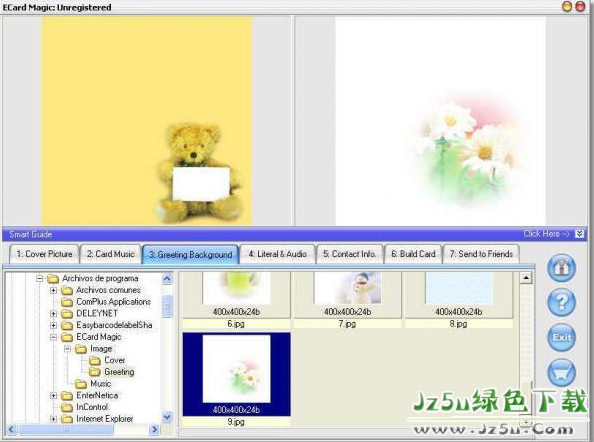
Task: Select the 3: Greeting Background tab
Action: tap(191, 255)
